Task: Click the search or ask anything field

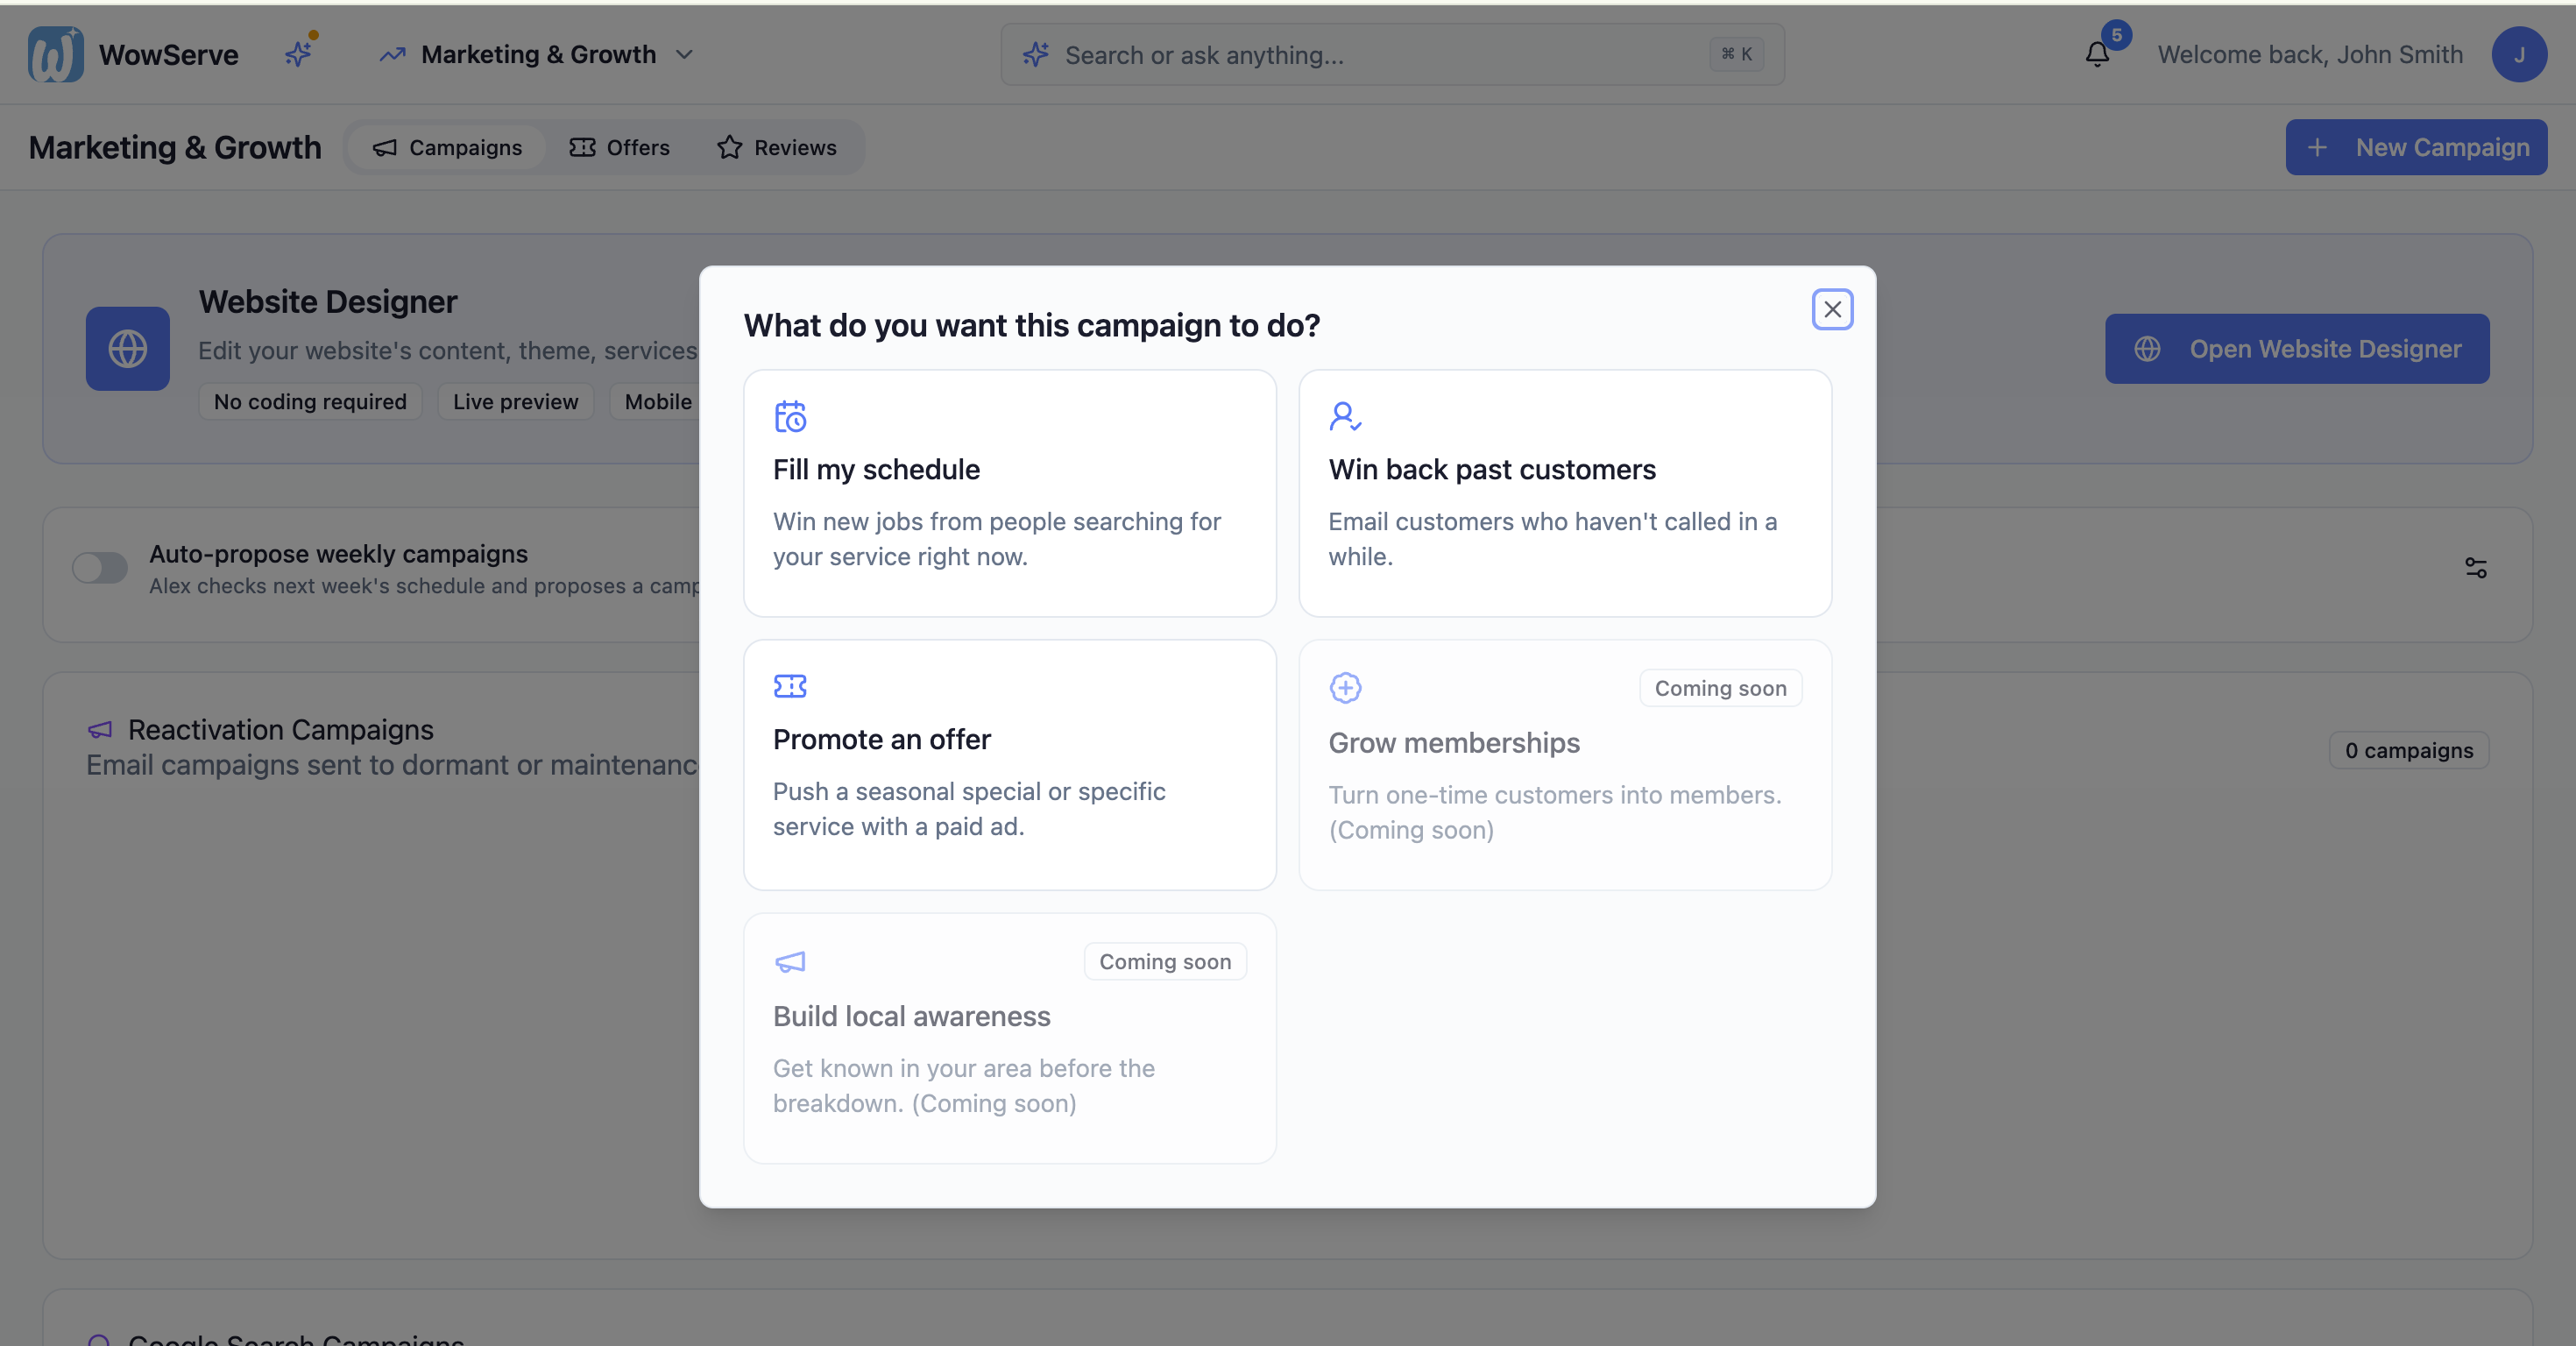Action: [x=1392, y=55]
